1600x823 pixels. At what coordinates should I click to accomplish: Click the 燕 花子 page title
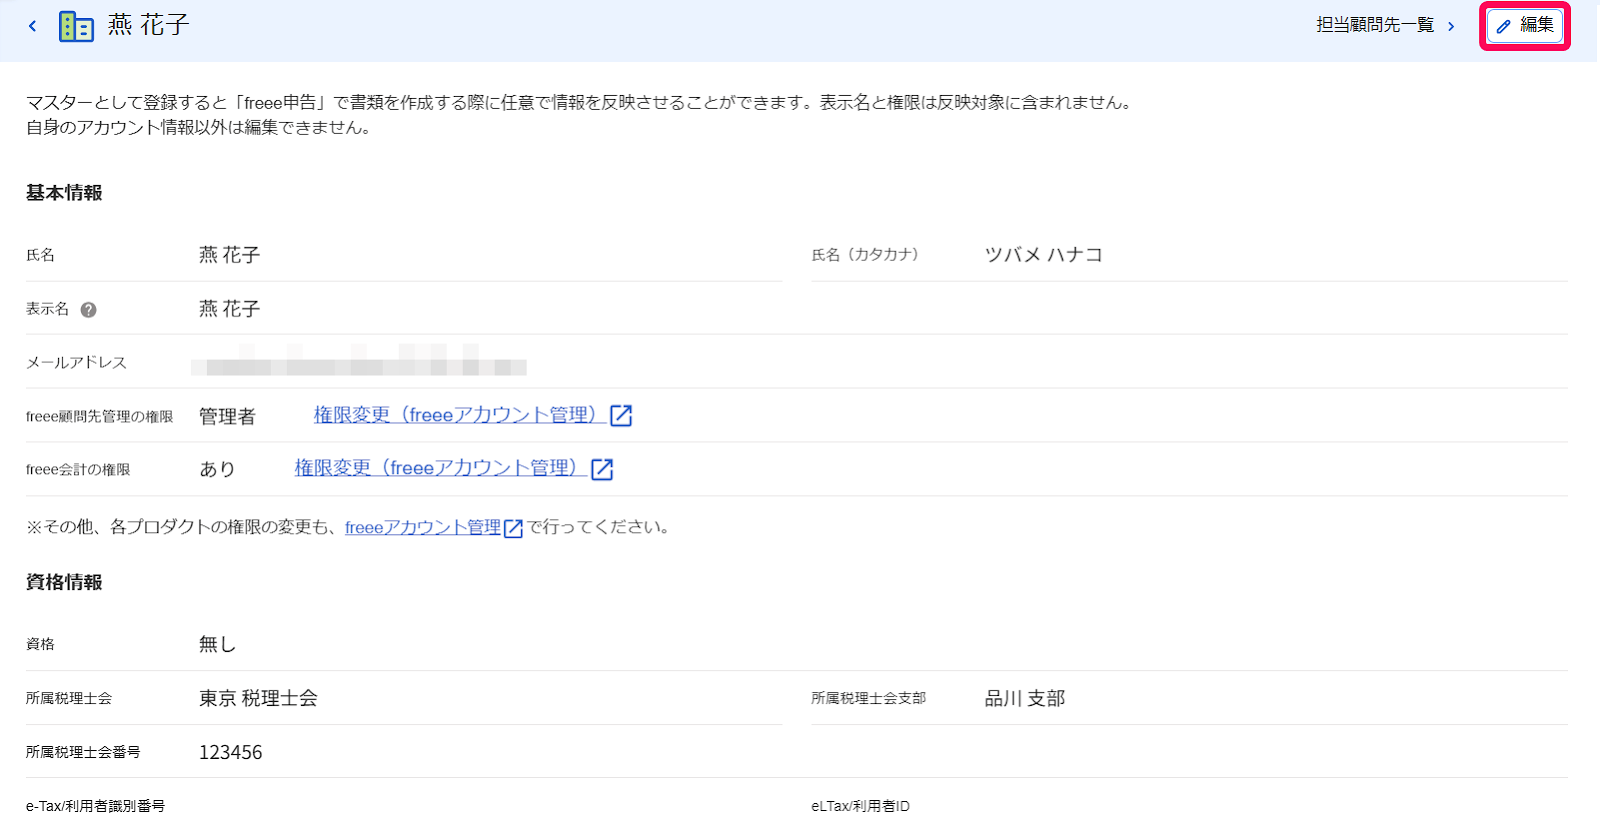tap(149, 25)
